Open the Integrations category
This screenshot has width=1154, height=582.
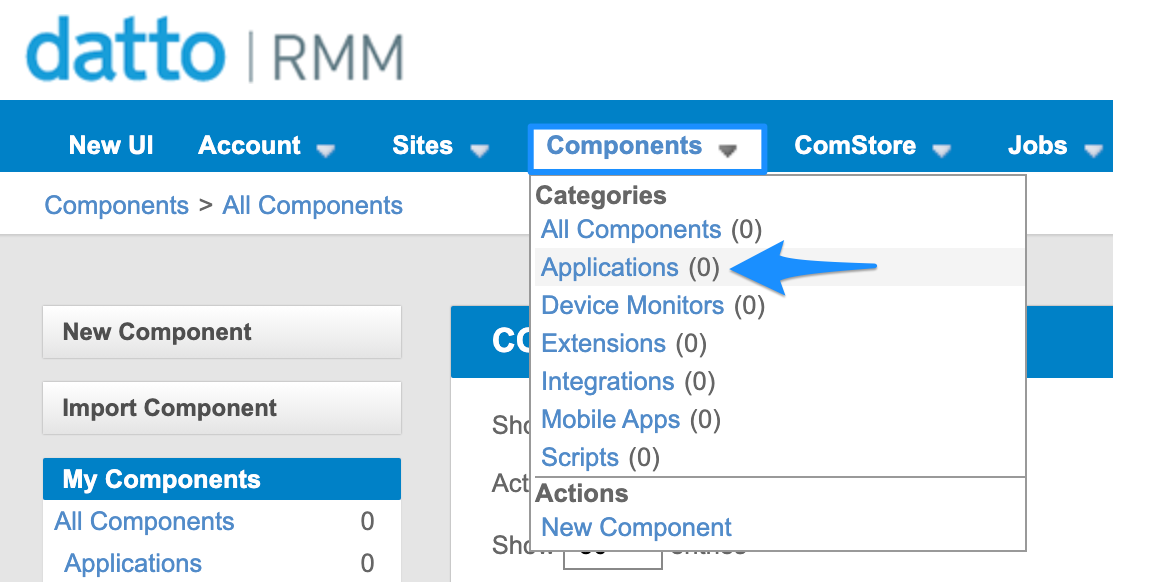tap(607, 381)
